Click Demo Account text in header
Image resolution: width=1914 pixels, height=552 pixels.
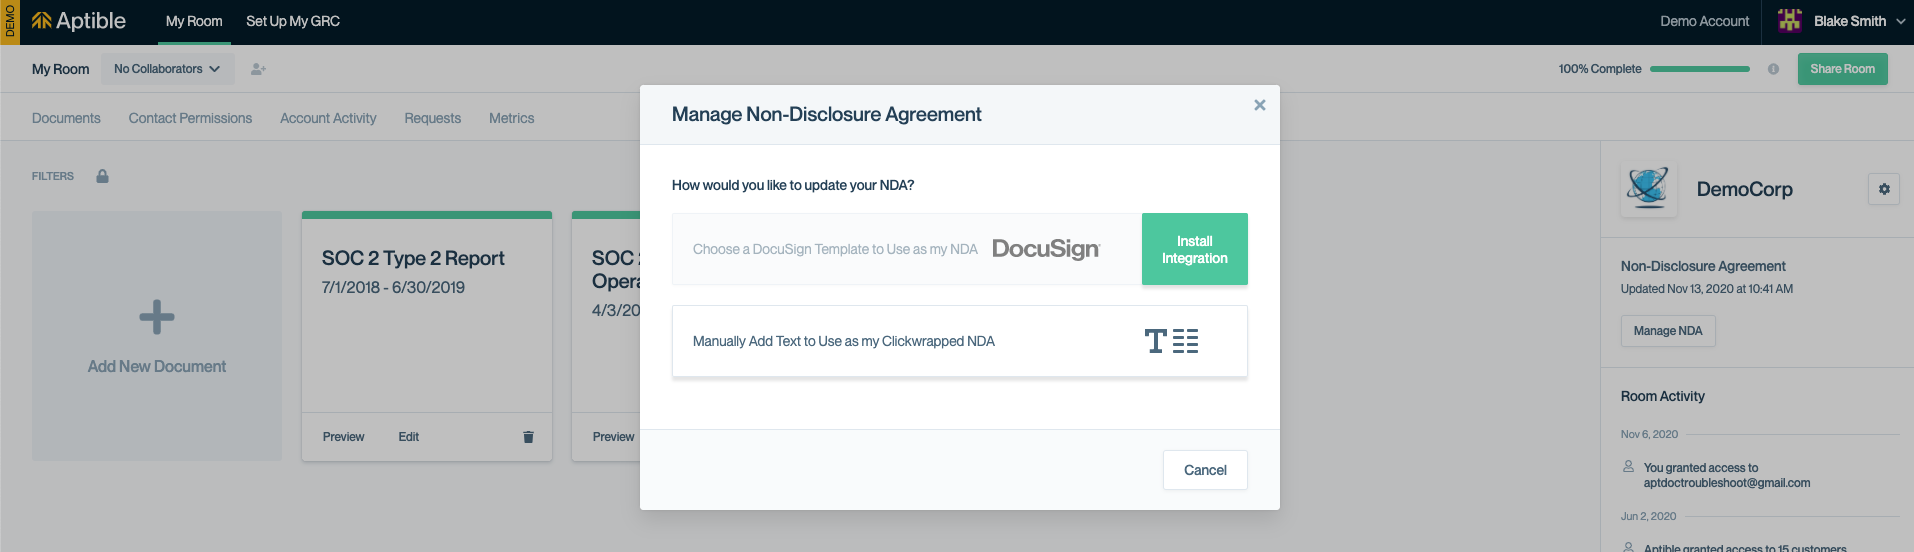click(1704, 21)
